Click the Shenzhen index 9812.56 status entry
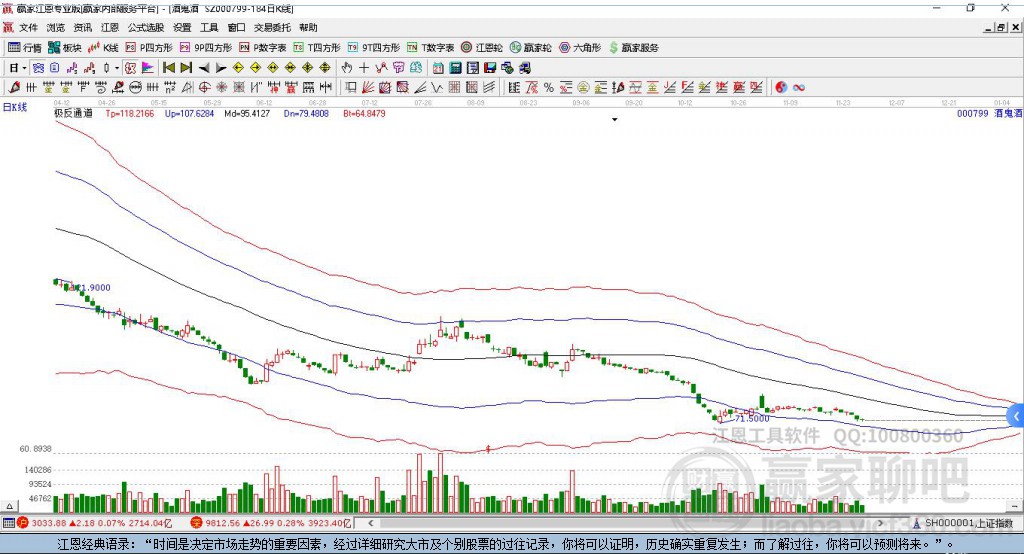The image size is (1024, 554). pyautogui.click(x=271, y=523)
